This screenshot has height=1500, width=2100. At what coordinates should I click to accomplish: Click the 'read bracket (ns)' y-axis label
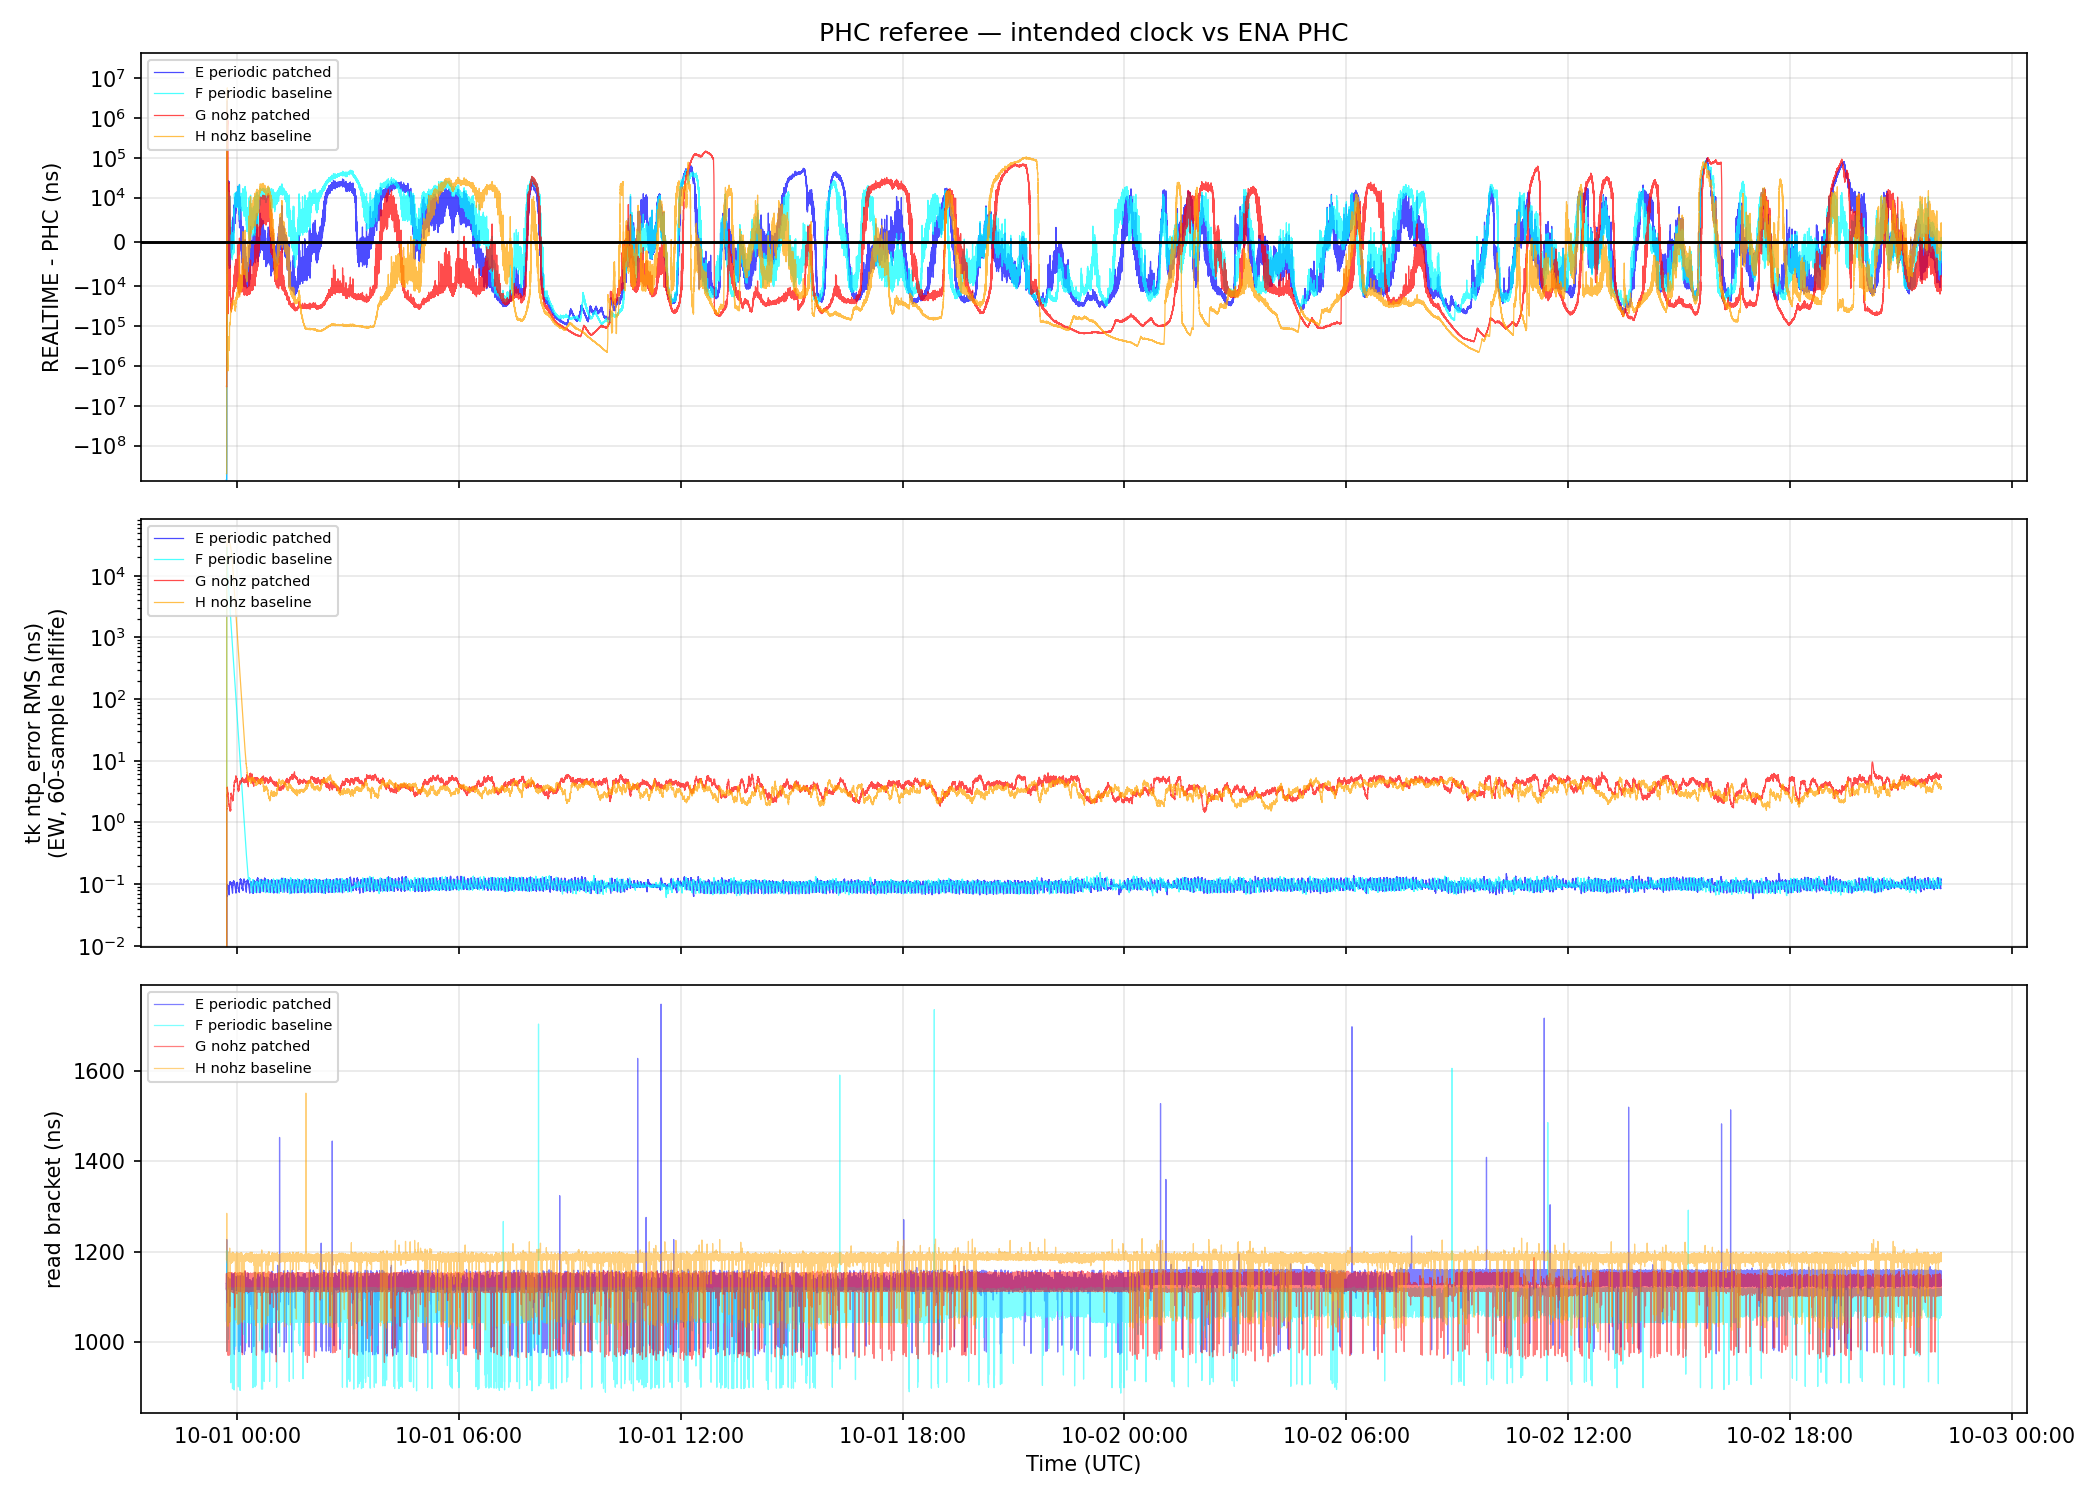tap(54, 1199)
